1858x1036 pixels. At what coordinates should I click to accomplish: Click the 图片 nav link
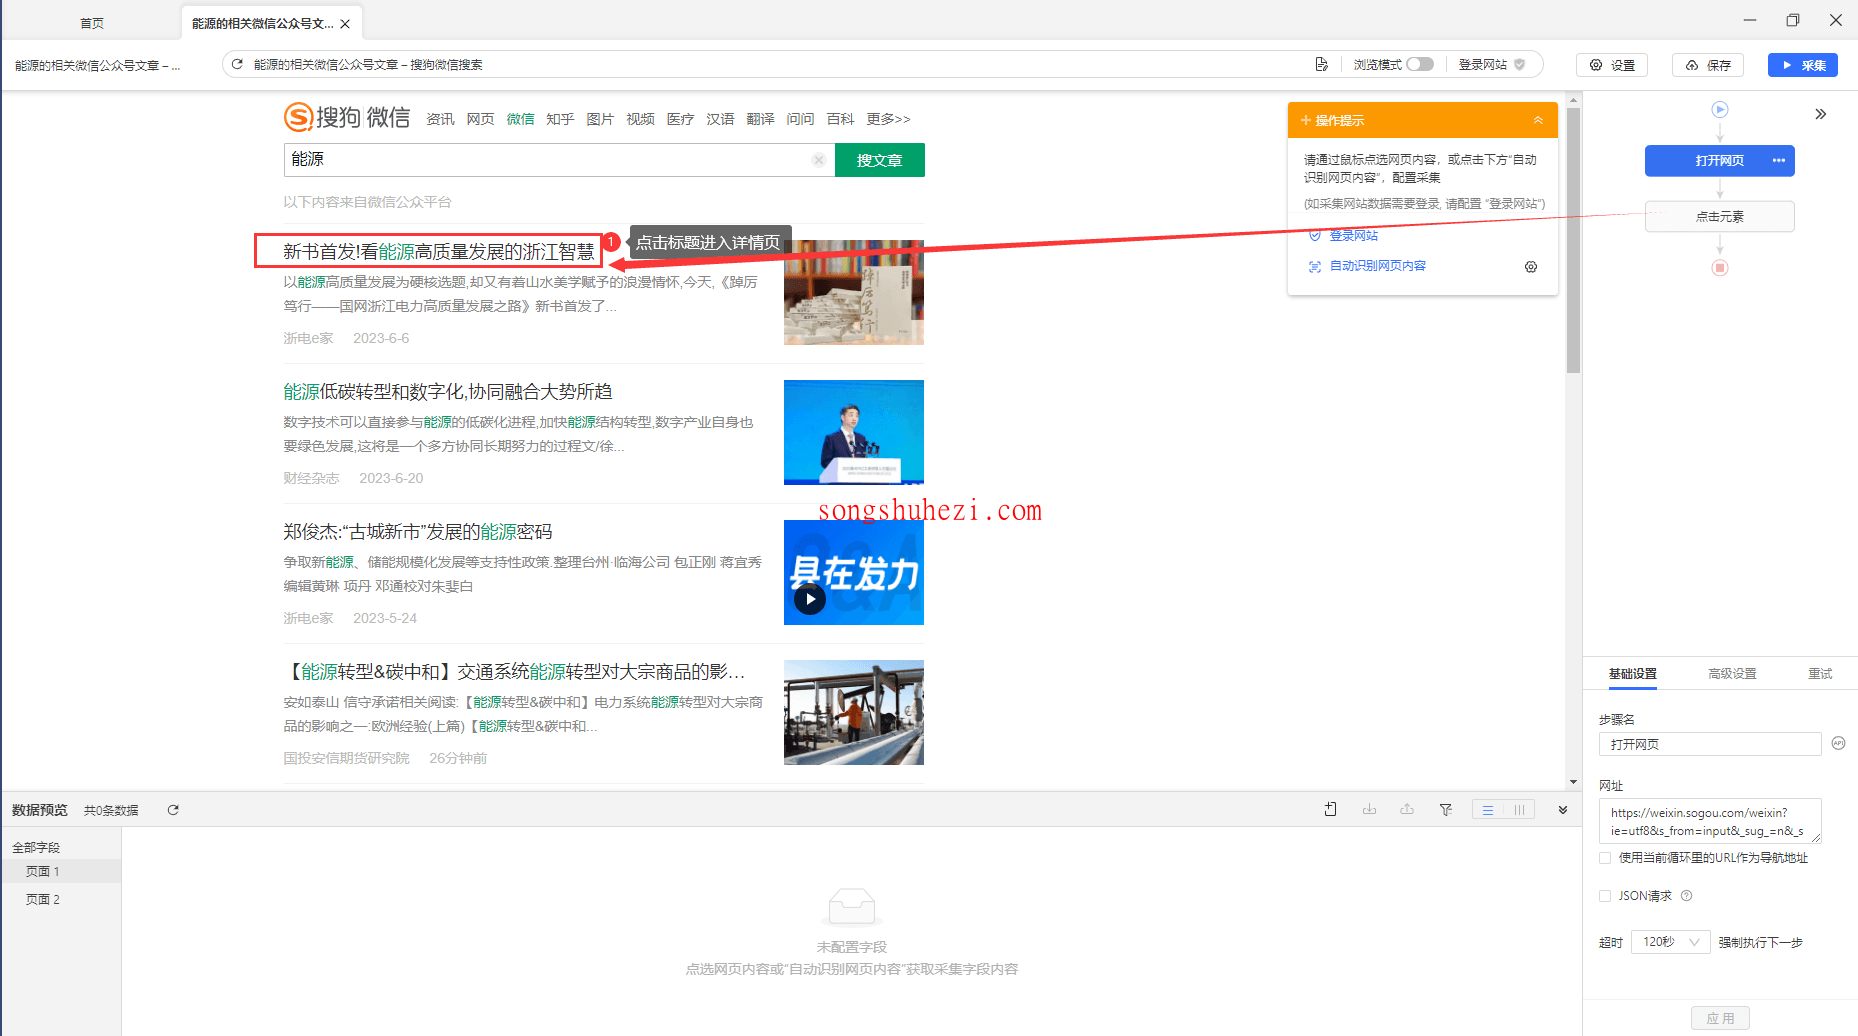[600, 119]
